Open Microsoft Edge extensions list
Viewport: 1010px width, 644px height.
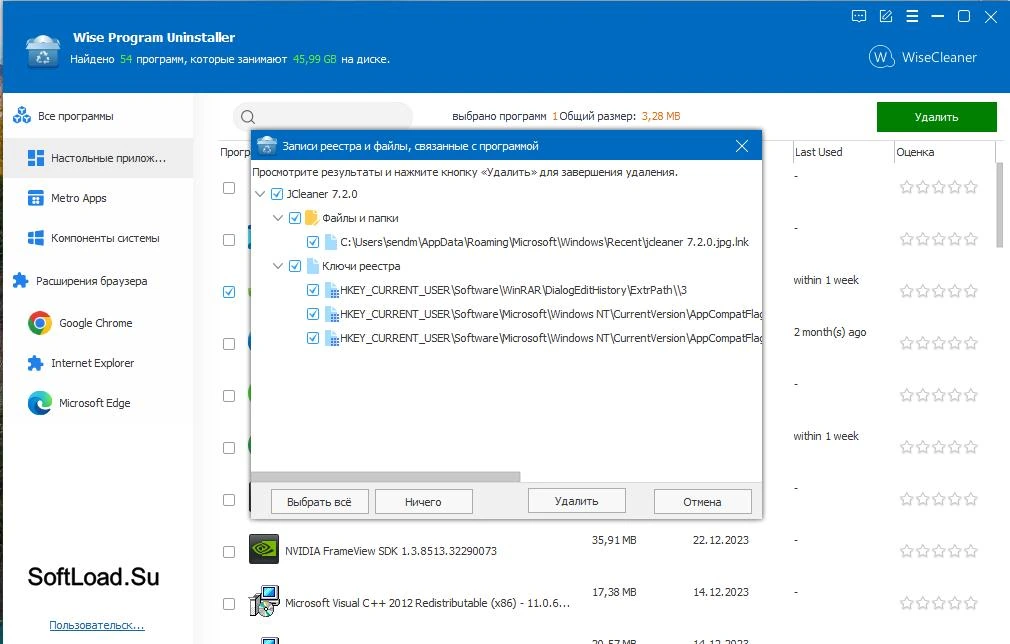(94, 402)
